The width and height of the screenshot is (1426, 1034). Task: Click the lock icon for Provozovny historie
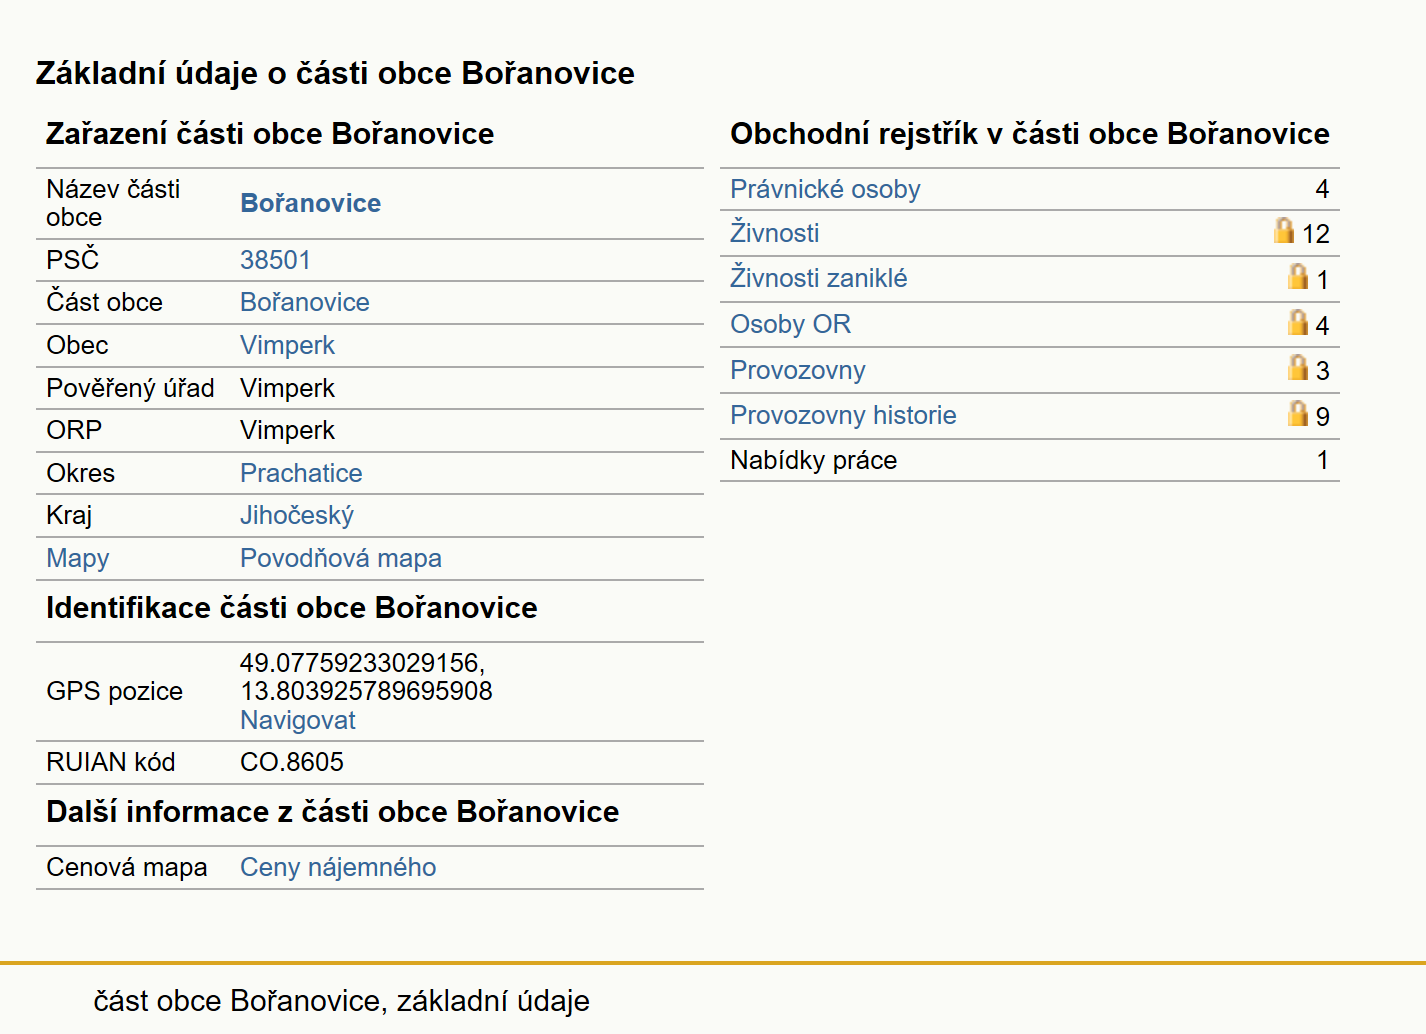1298,414
